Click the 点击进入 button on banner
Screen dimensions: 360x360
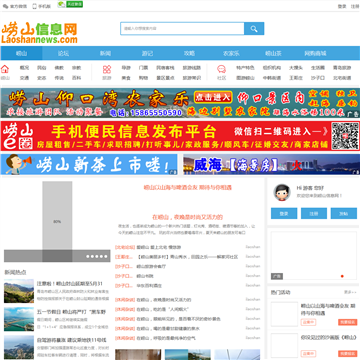click(x=213, y=97)
